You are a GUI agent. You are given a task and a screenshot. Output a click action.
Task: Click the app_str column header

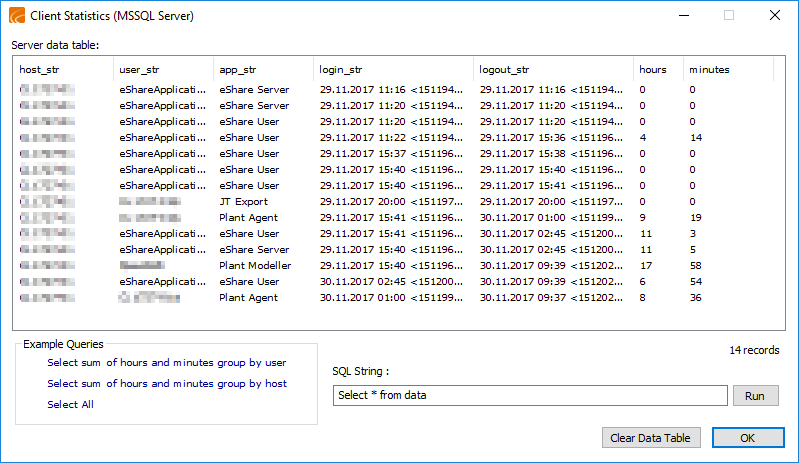point(263,70)
